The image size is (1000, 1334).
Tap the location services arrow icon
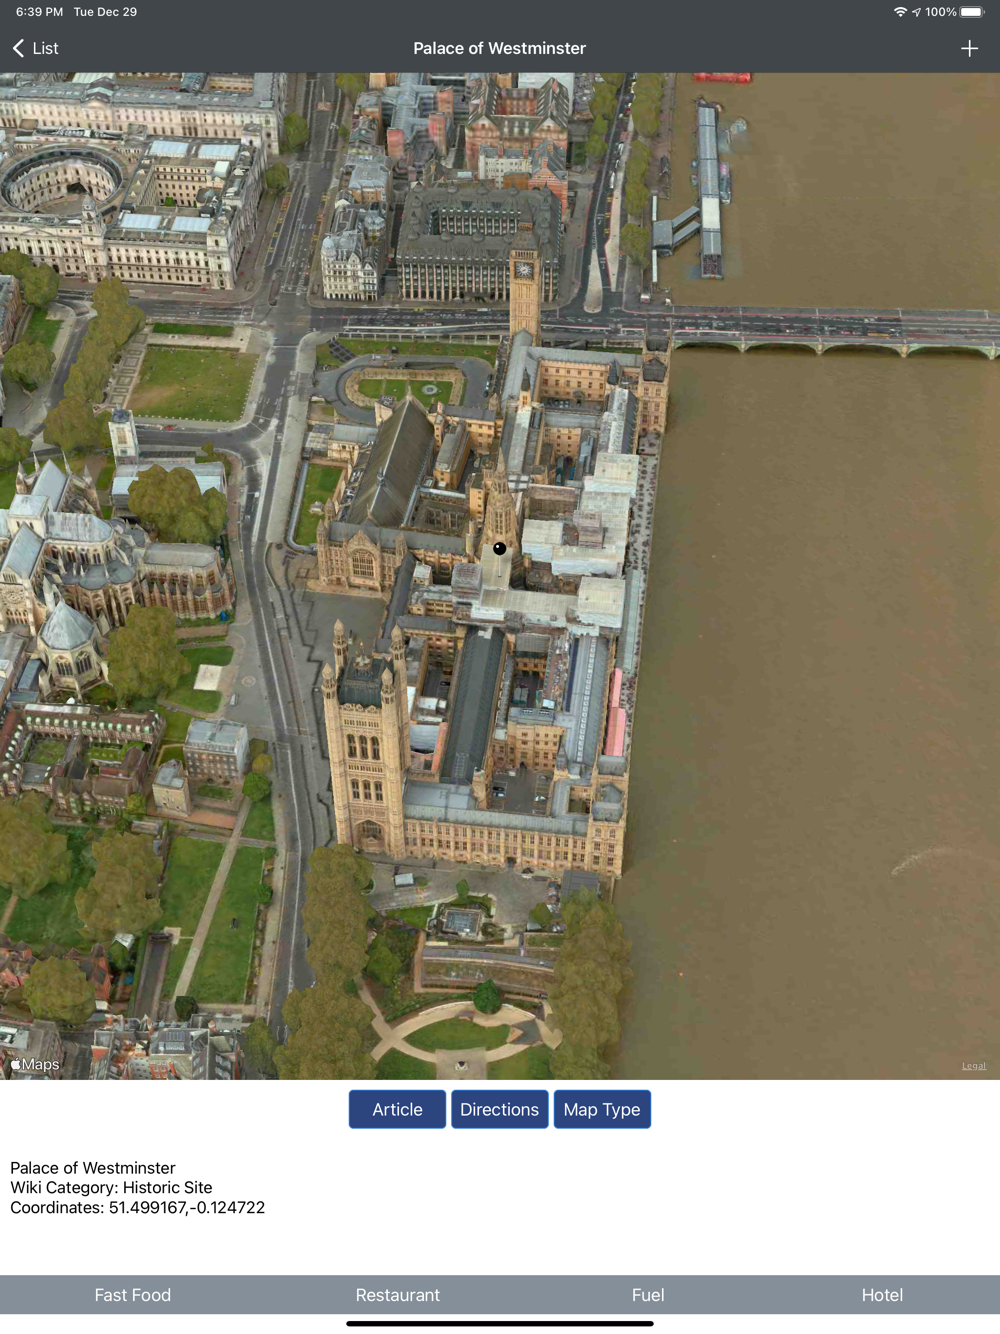(916, 12)
